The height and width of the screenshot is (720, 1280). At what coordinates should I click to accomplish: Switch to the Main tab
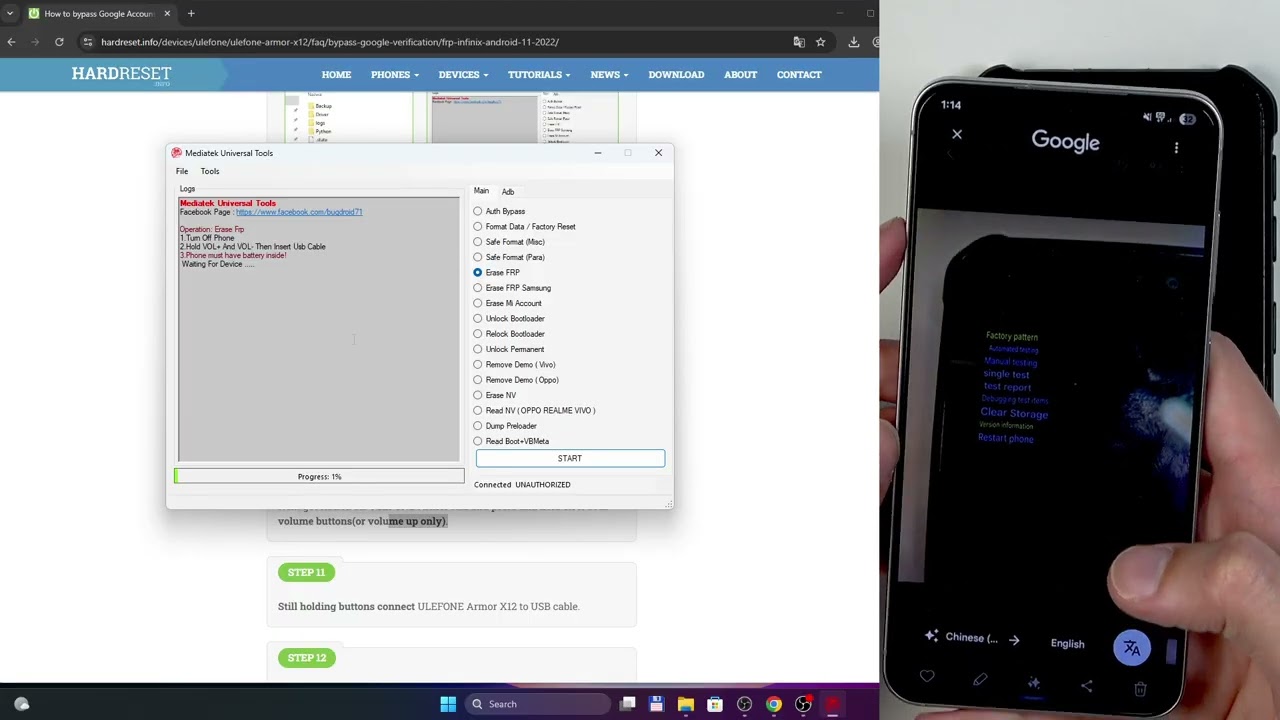coord(481,191)
